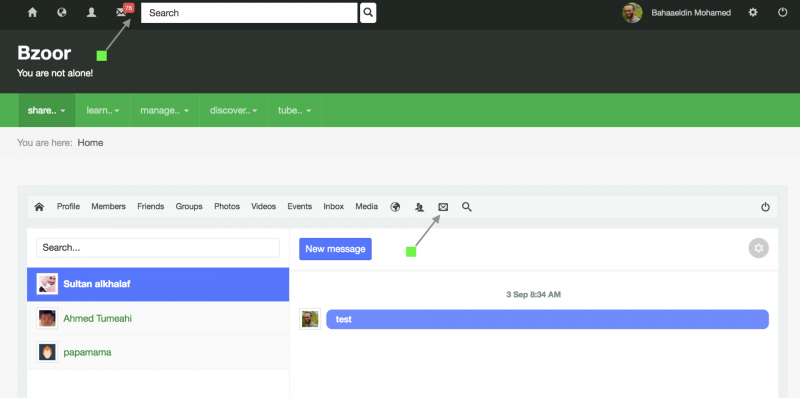The width and height of the screenshot is (800, 398).
Task: Expand the learn.. dropdown menu
Action: (103, 110)
